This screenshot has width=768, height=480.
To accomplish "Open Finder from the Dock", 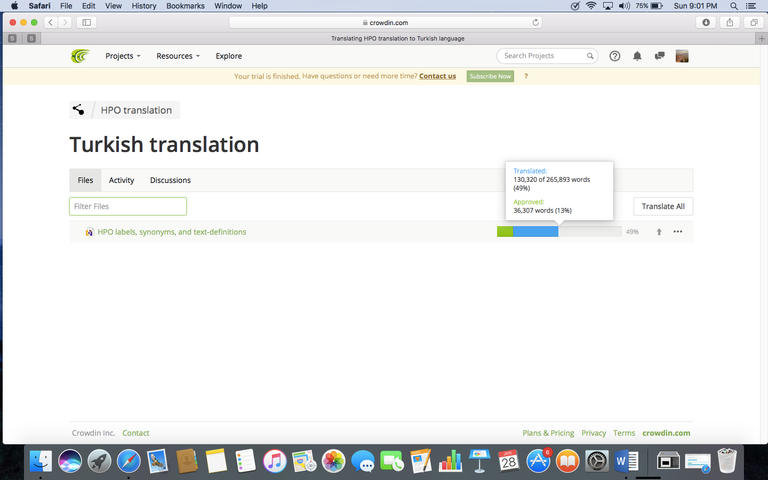I will (41, 461).
